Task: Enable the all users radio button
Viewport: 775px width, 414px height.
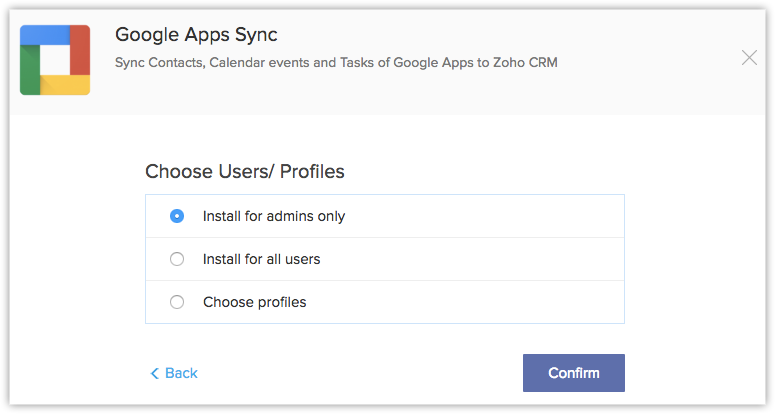Action: click(177, 259)
